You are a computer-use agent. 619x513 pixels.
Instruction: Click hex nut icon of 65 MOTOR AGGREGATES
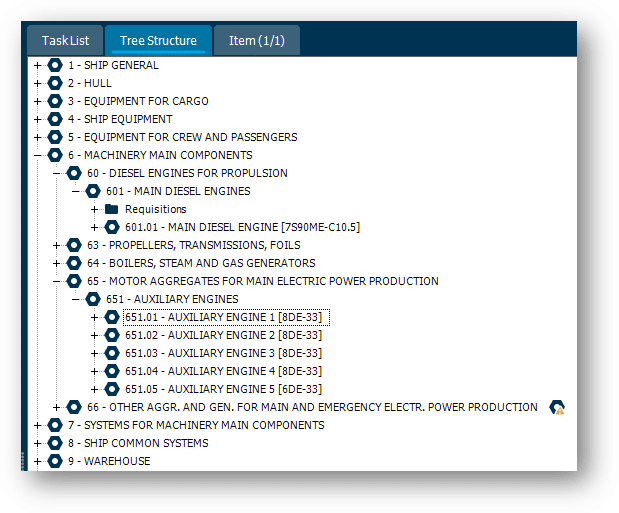pos(74,281)
